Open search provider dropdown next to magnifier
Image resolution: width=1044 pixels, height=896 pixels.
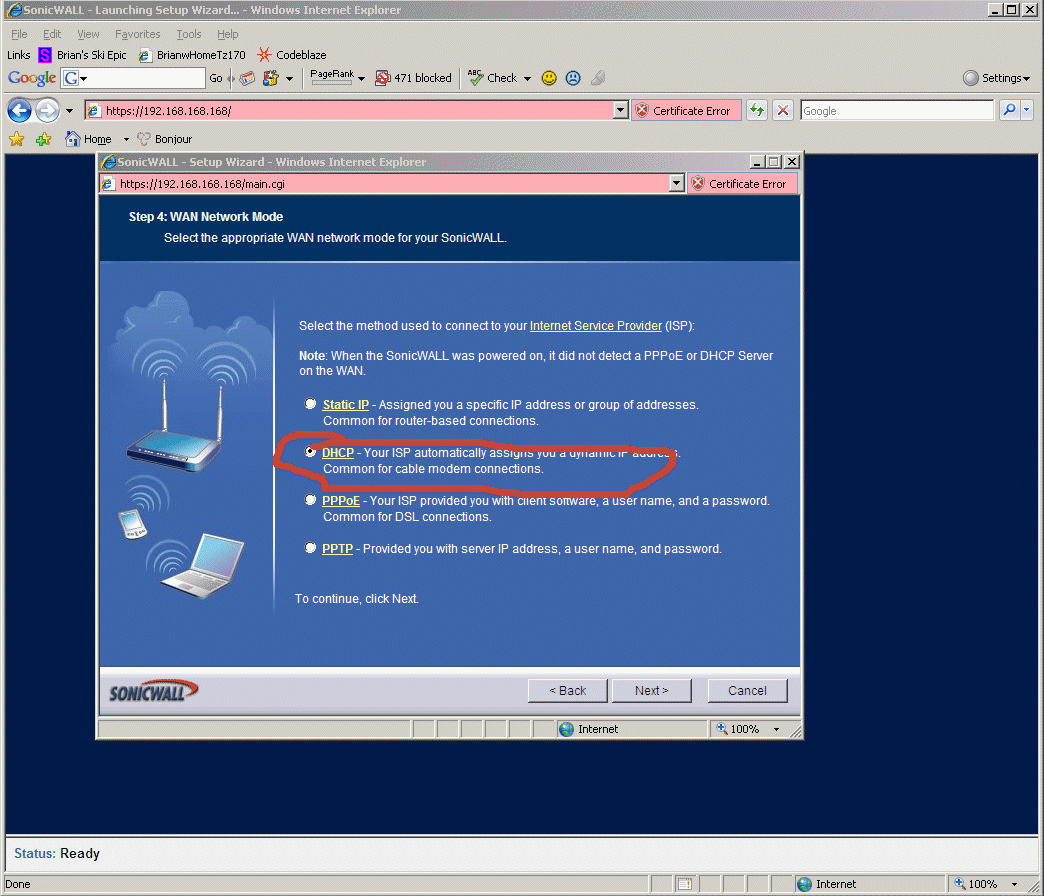click(1027, 111)
